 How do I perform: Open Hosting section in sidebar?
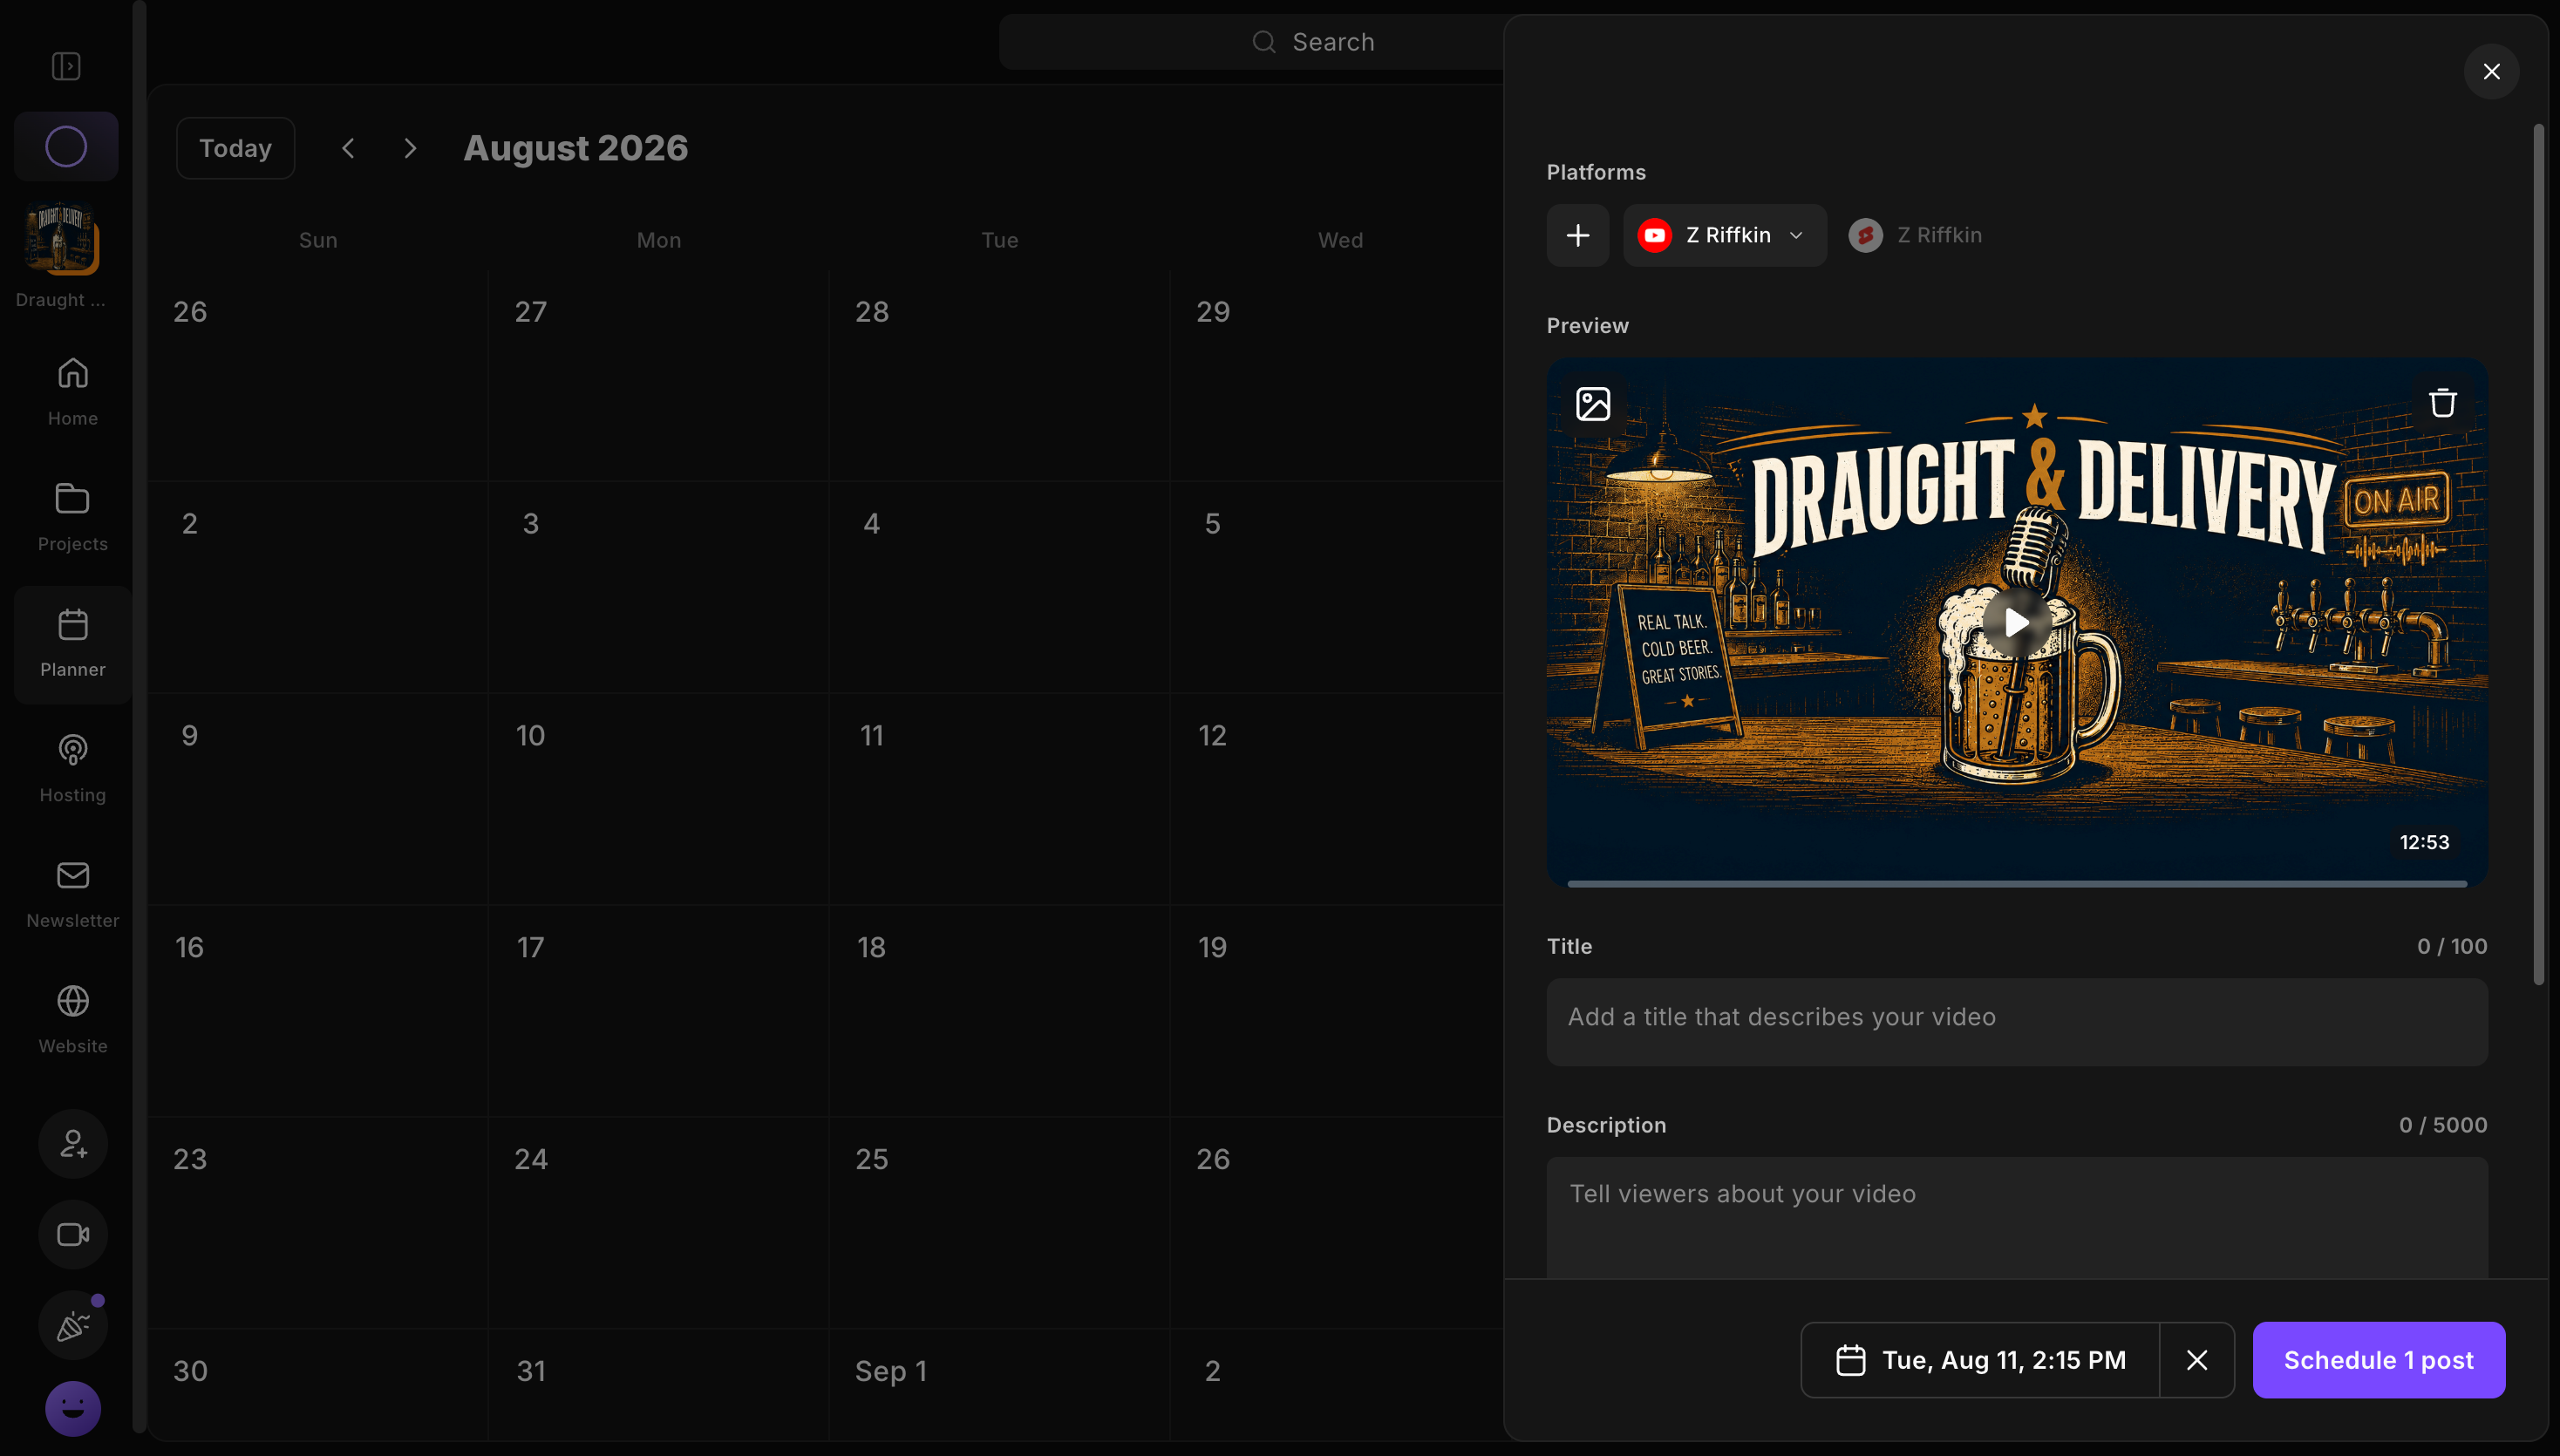point(73,768)
